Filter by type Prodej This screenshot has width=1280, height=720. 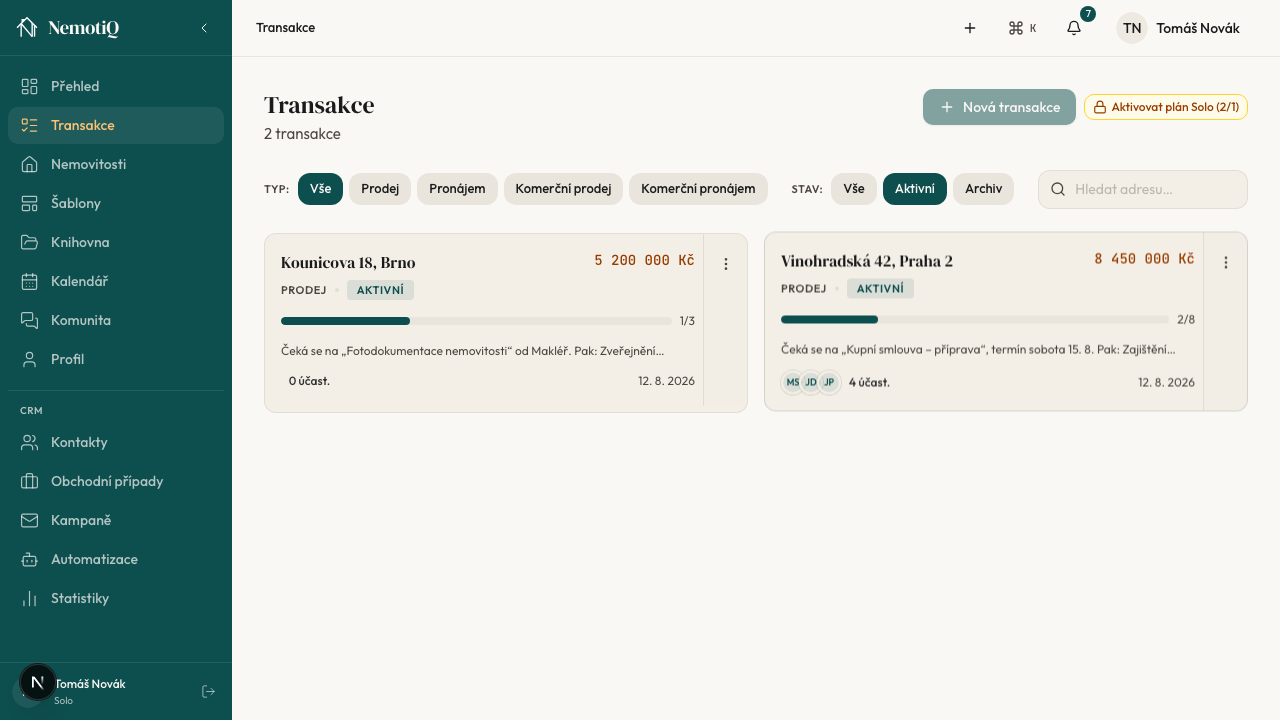click(x=380, y=189)
